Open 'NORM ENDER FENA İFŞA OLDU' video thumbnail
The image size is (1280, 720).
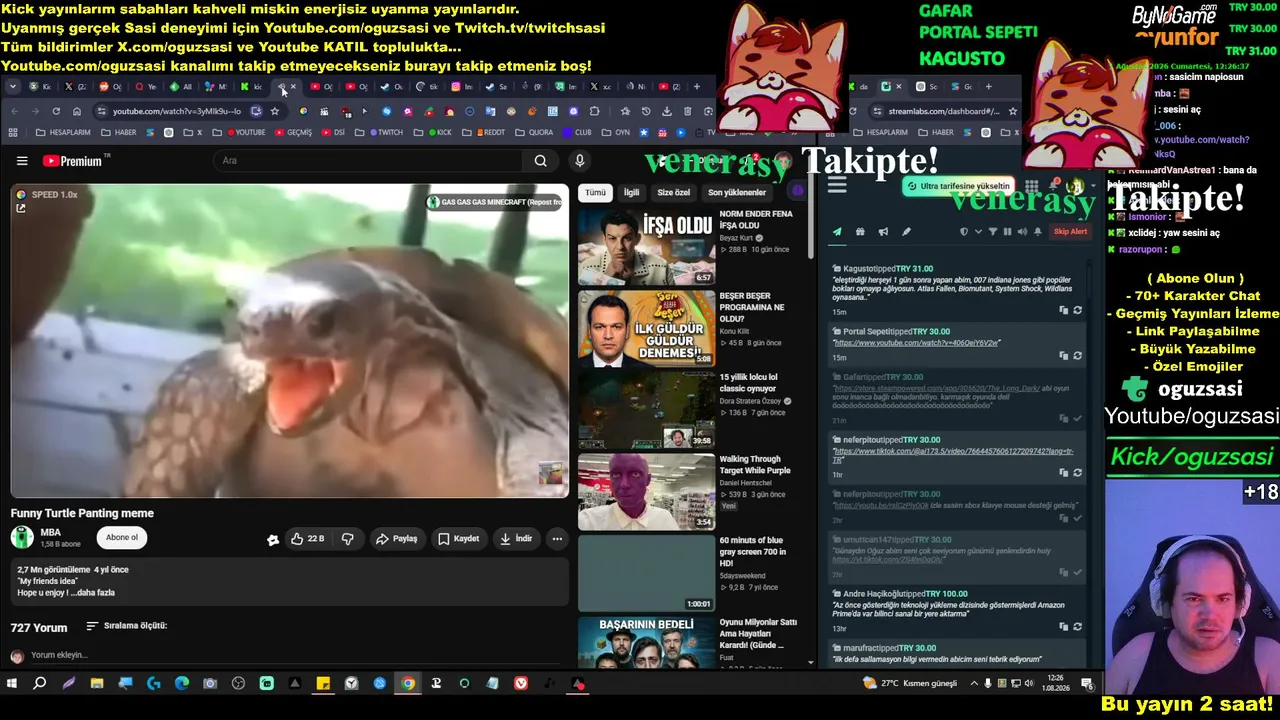point(646,247)
